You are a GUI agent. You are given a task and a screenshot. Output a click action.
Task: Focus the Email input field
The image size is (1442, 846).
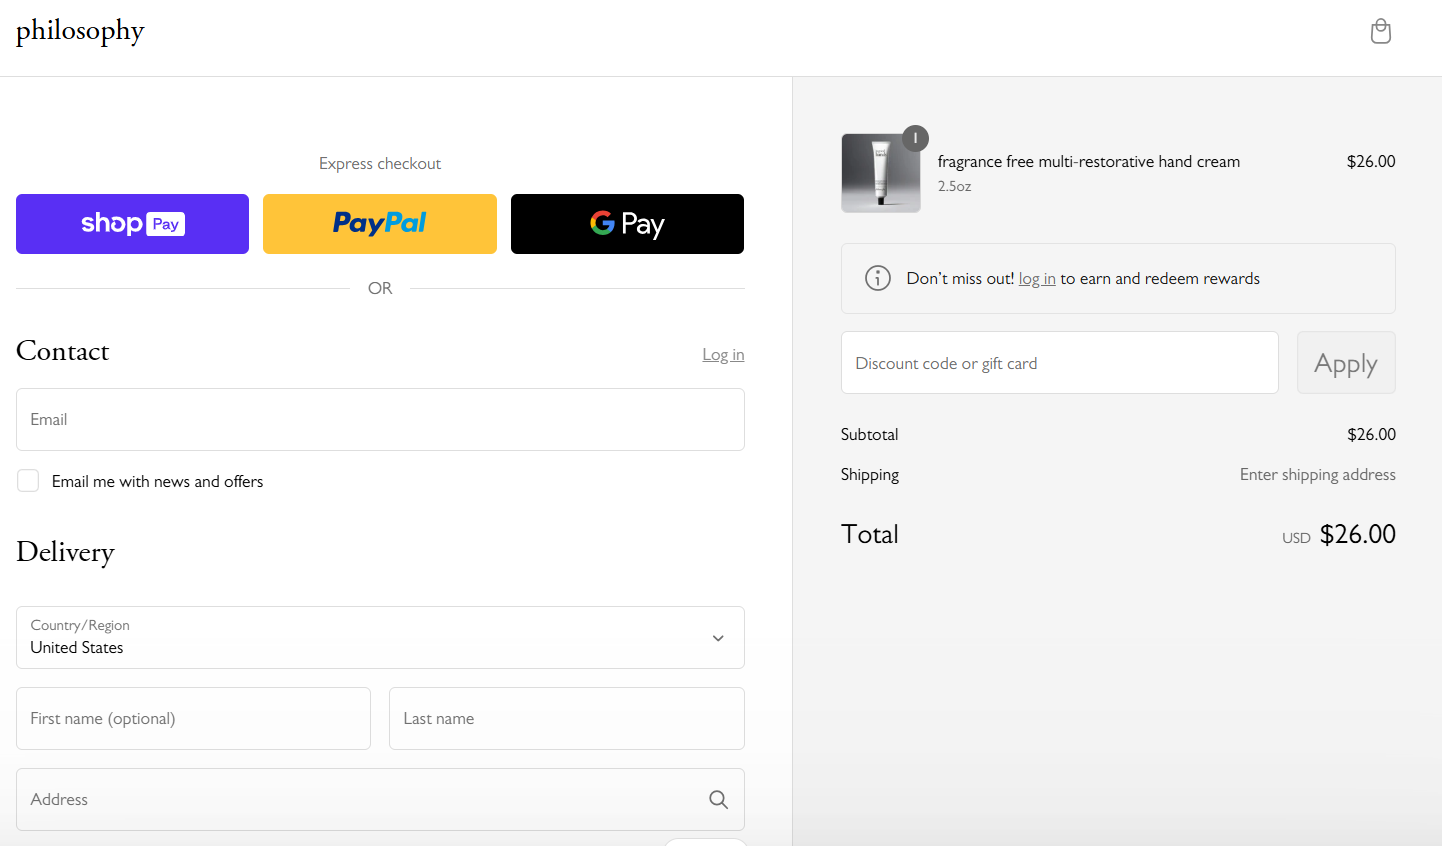380,419
